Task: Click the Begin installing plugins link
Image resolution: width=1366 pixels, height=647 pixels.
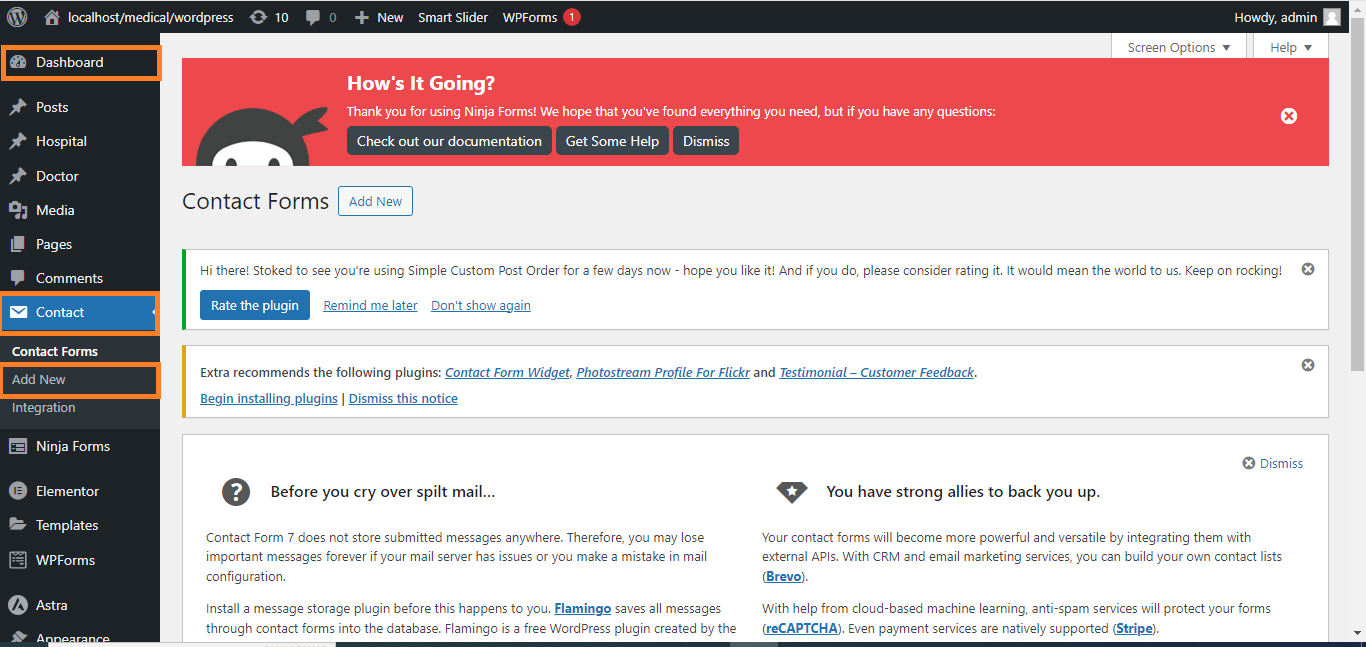Action: pyautogui.click(x=269, y=398)
